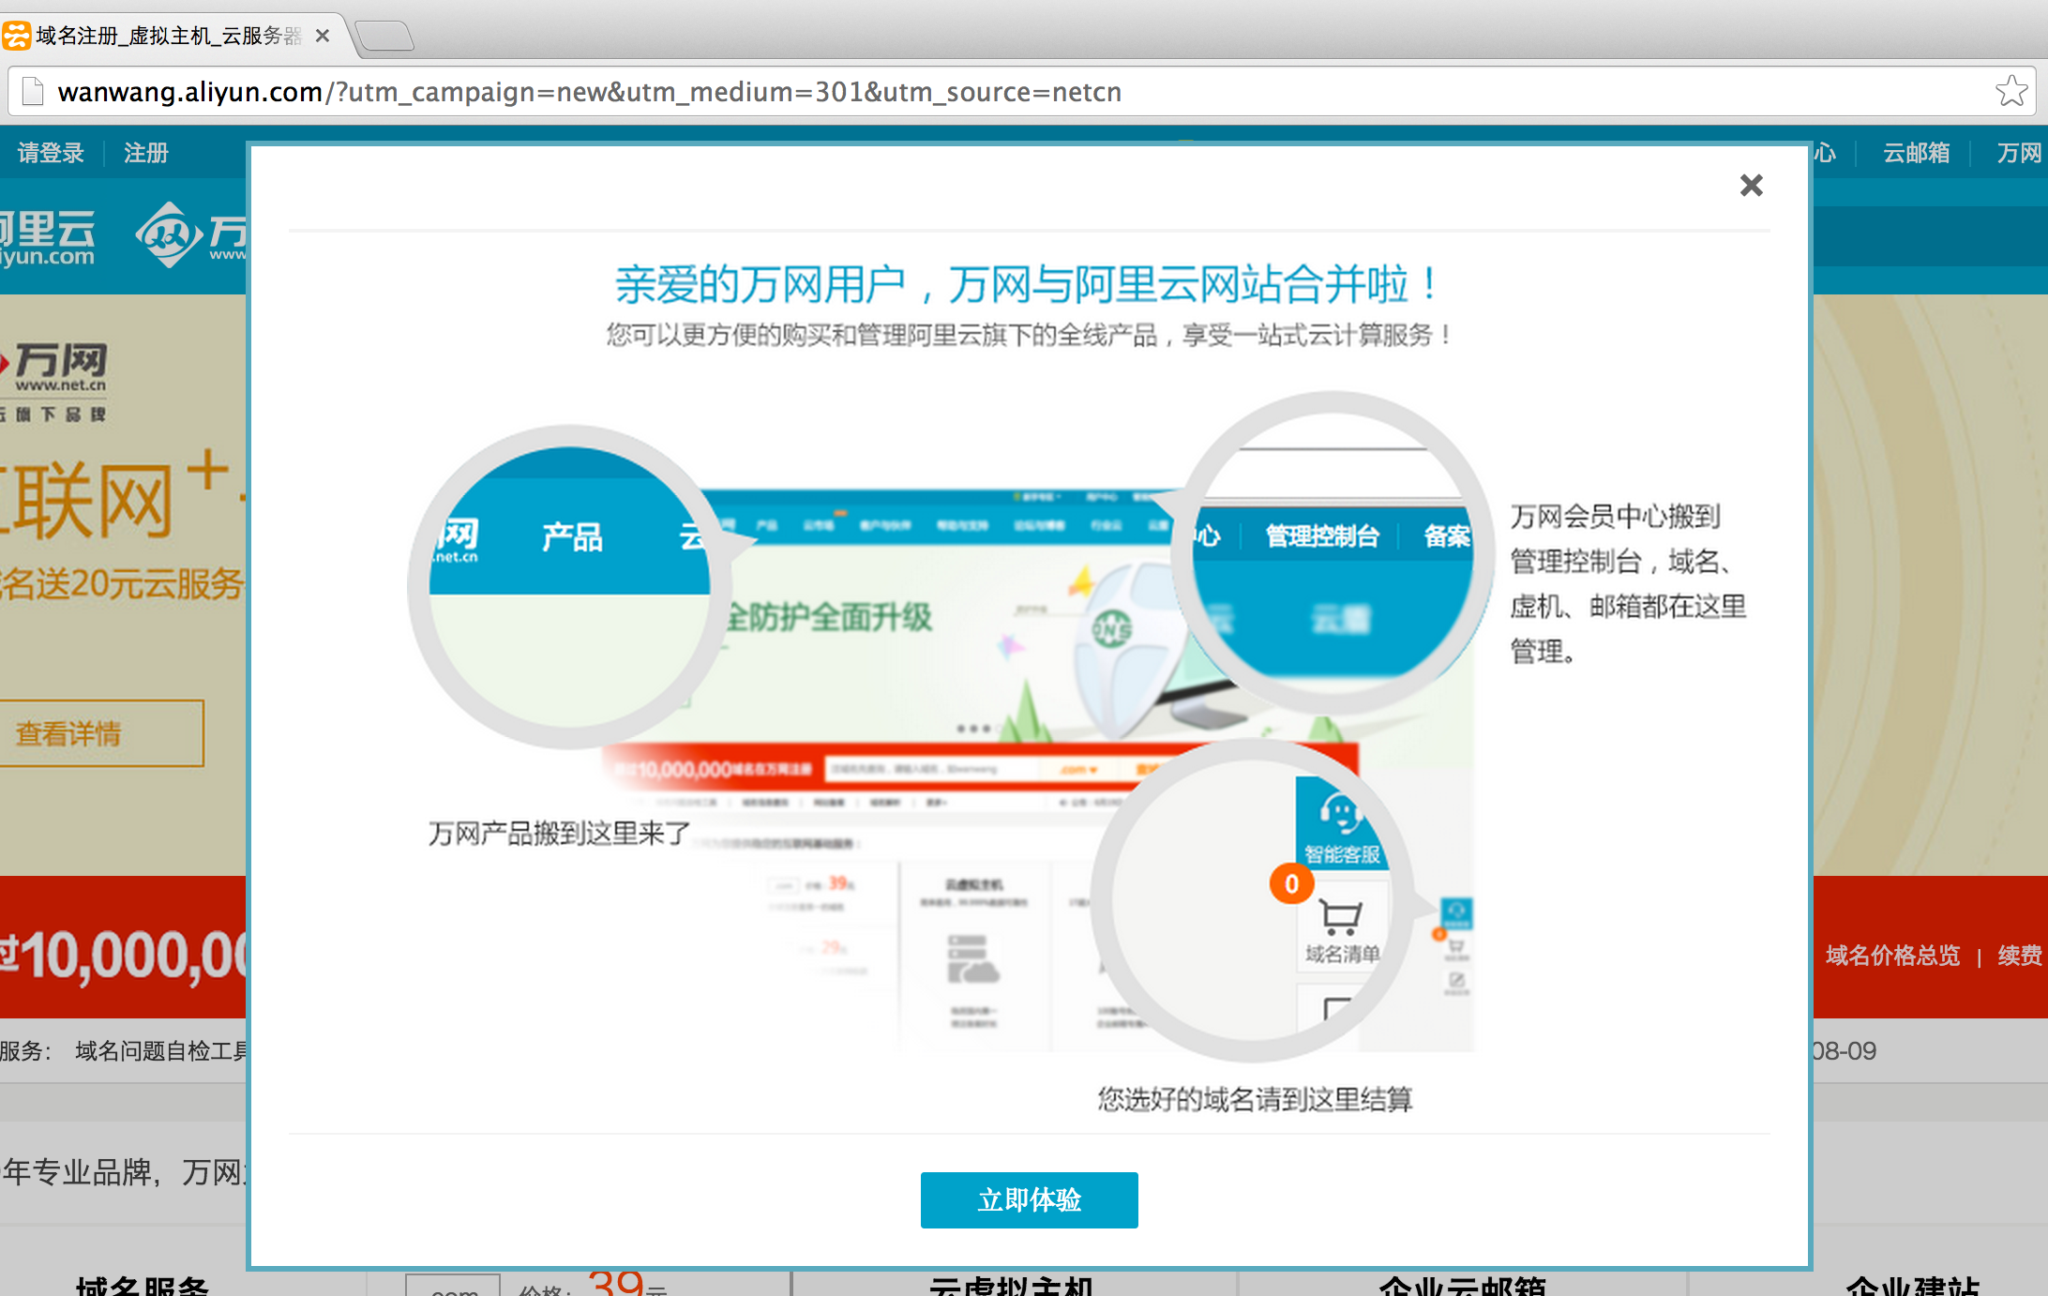Image resolution: width=2048 pixels, height=1296 pixels.
Task: Close the merger announcement popup
Action: (1750, 185)
